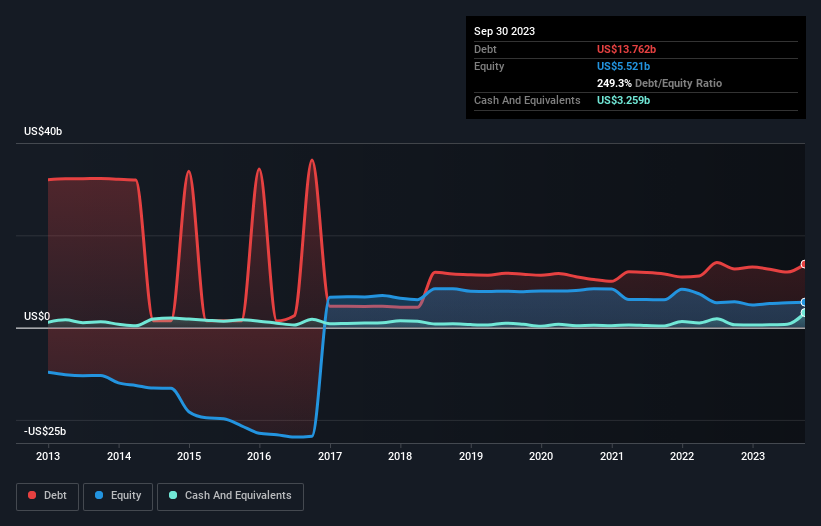Click the -US$25b y-axis label
The image size is (821, 526).
click(x=45, y=431)
